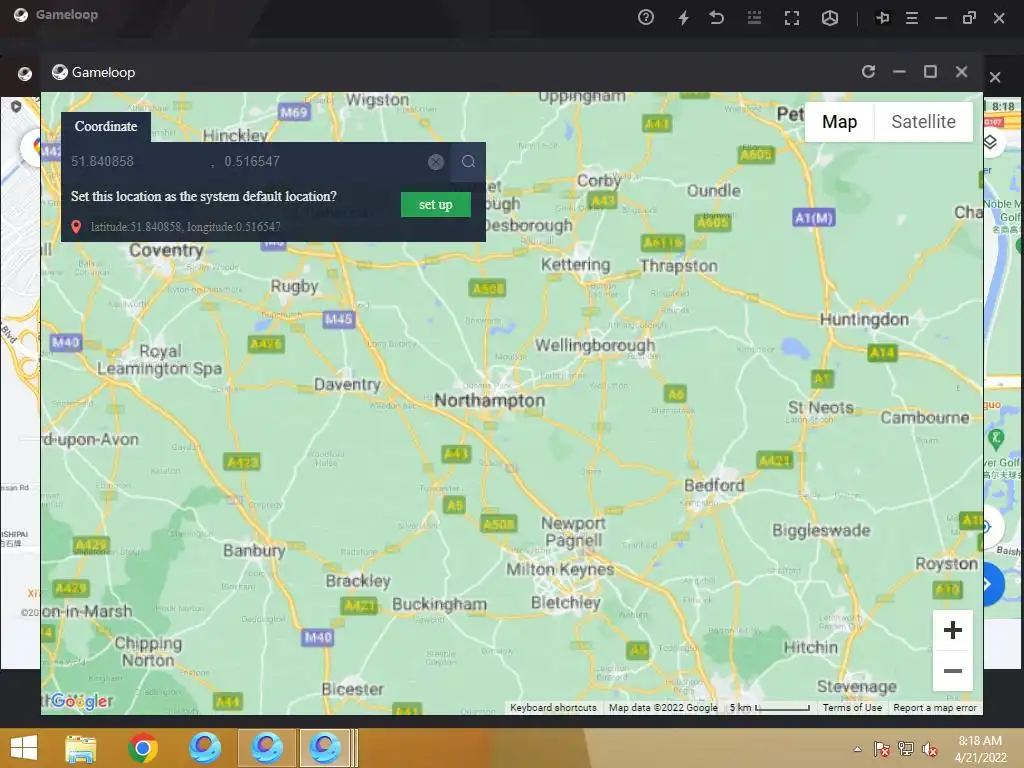1024x768 pixels.
Task: Click the red location pin icon
Action: (x=76, y=227)
